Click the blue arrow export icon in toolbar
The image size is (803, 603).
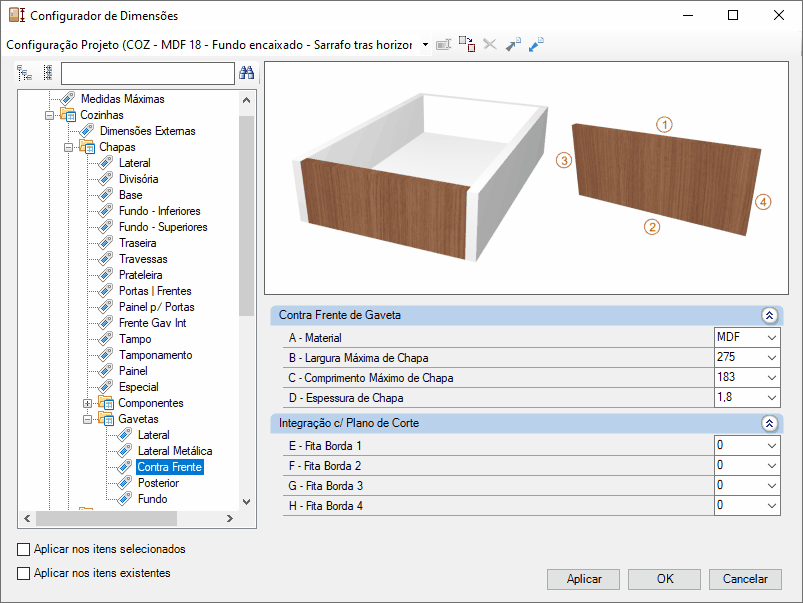click(x=536, y=45)
